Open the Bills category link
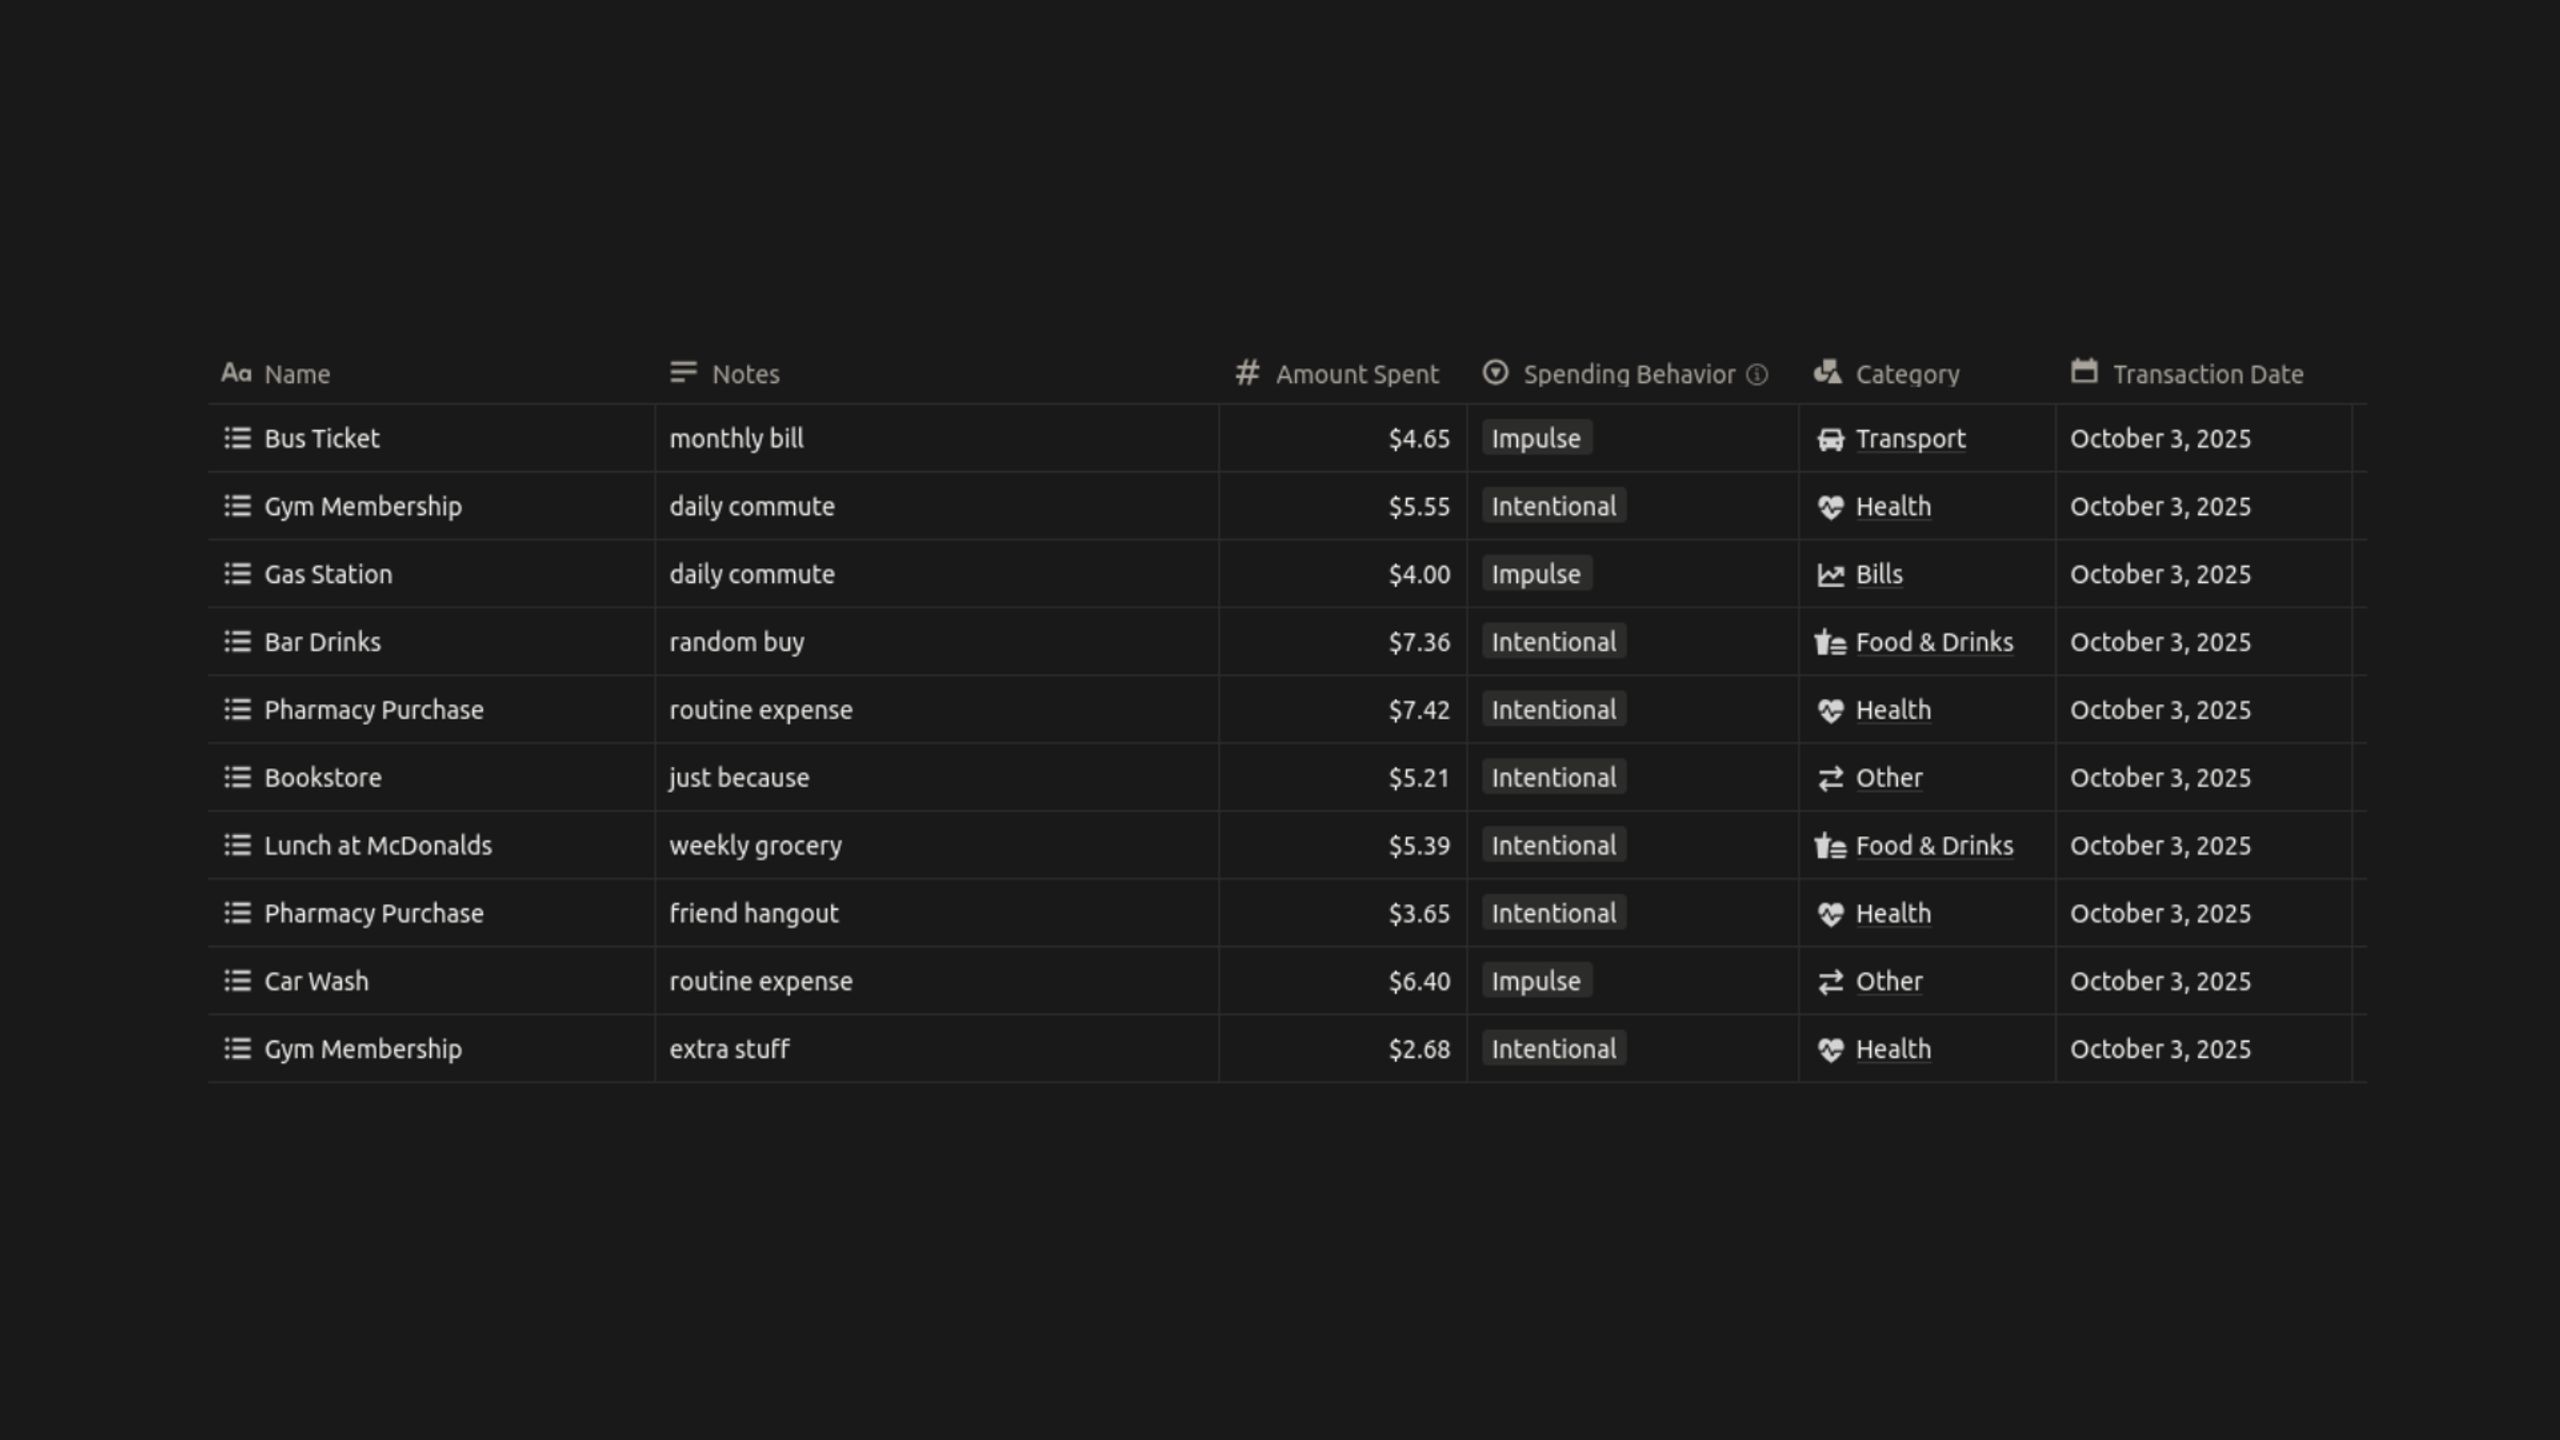The height and width of the screenshot is (1440, 2560). click(1879, 575)
